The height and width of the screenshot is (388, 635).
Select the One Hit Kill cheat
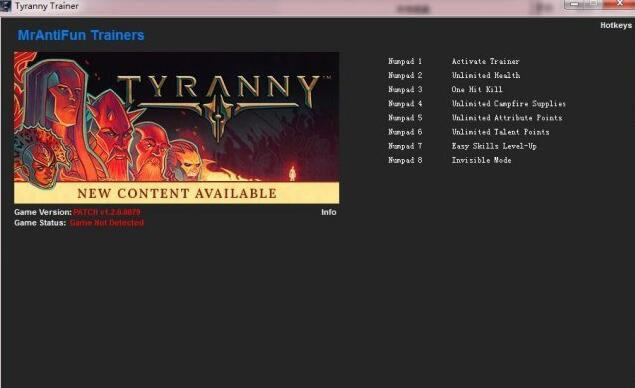[x=477, y=90]
